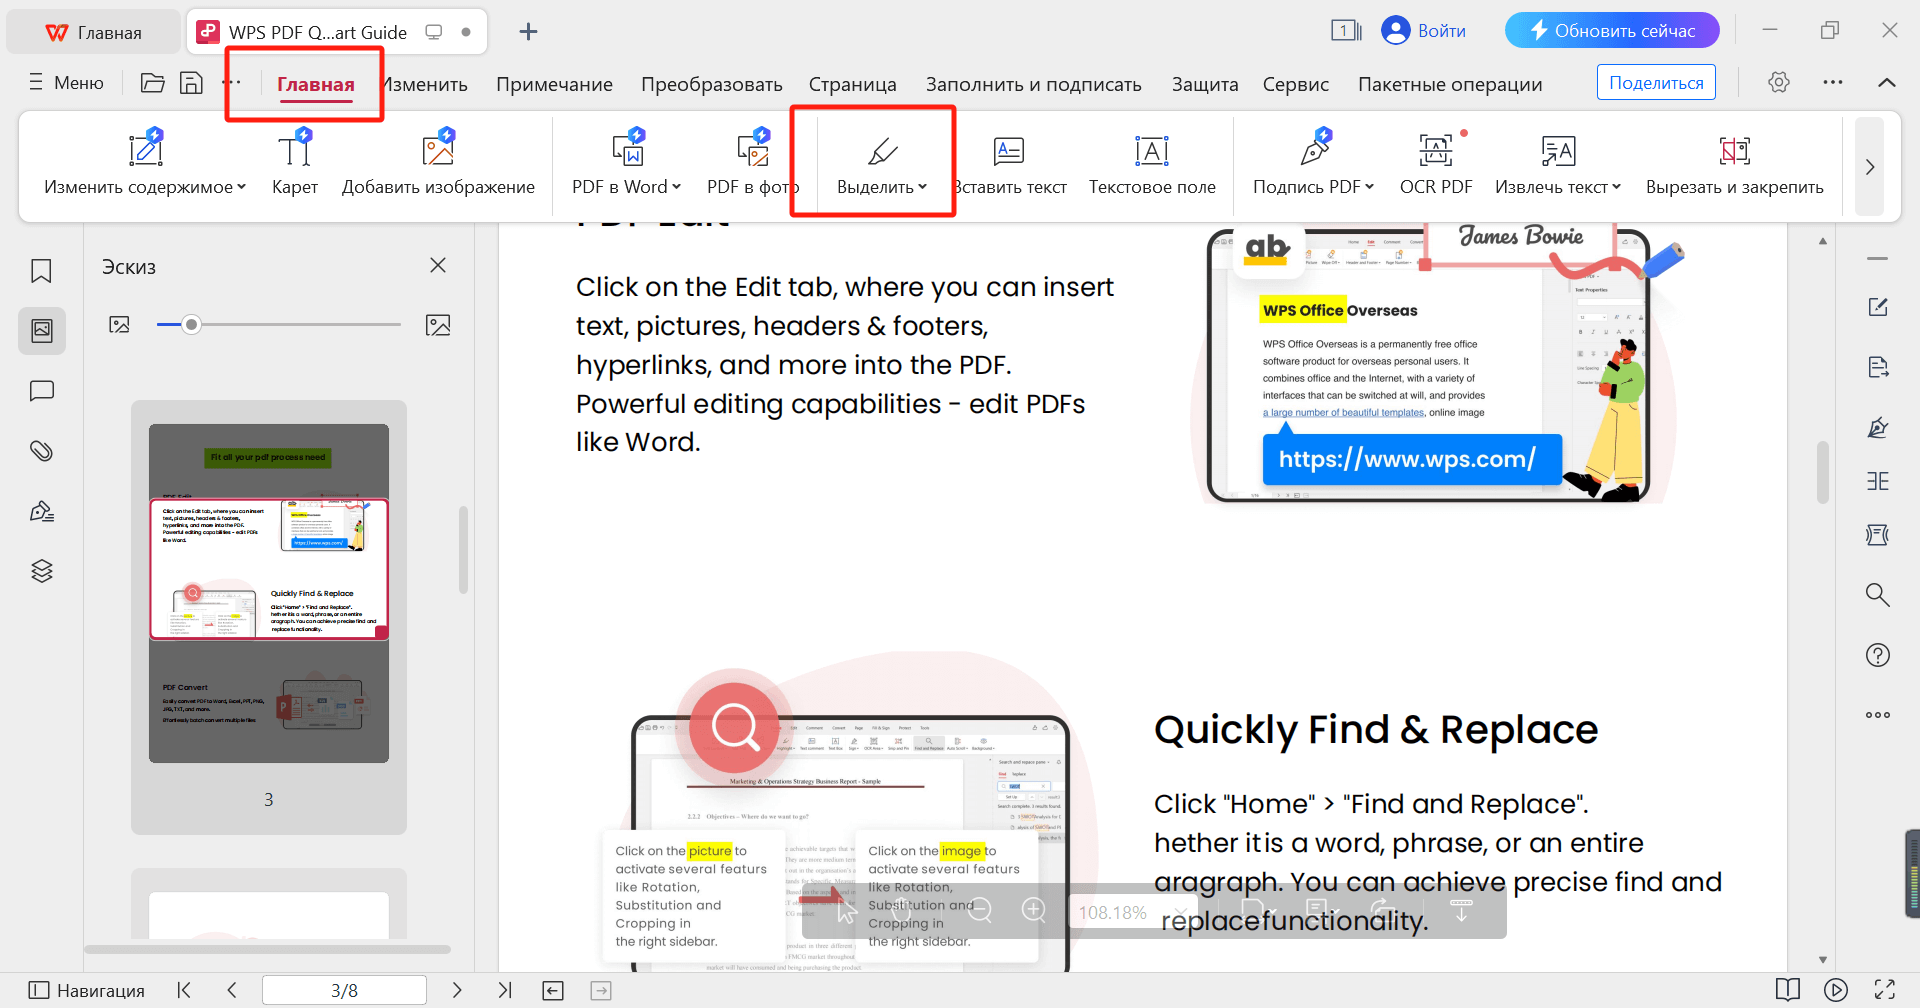The image size is (1920, 1008).
Task: Zoom in using the plus icon
Action: click(1035, 910)
